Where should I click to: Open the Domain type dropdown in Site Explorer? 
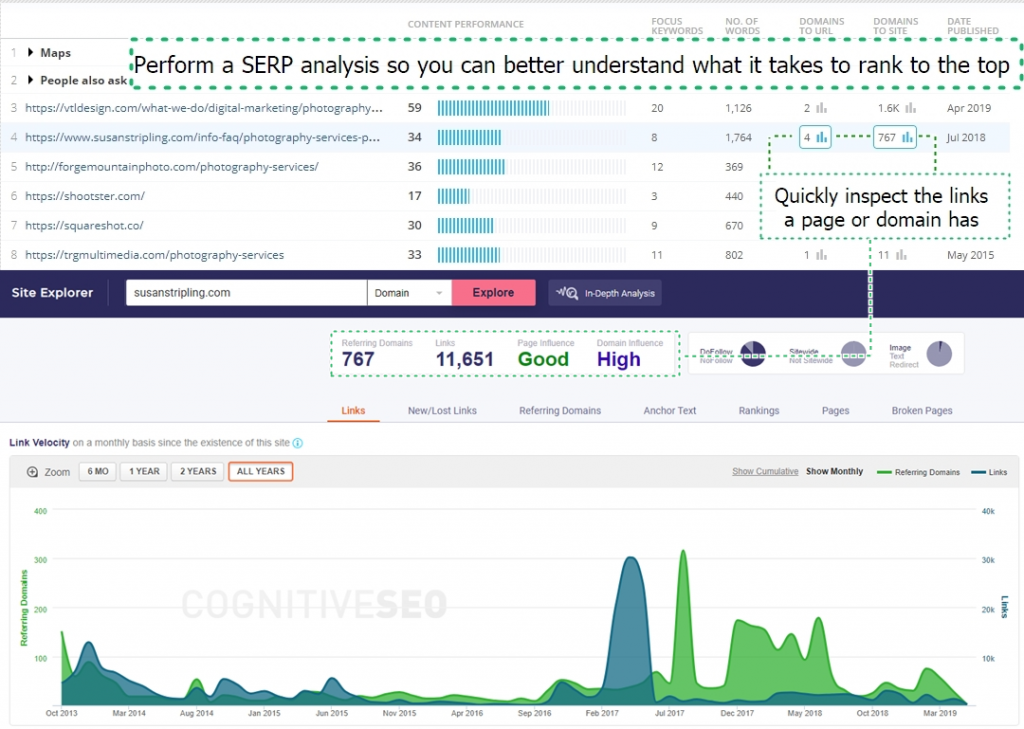pos(409,293)
